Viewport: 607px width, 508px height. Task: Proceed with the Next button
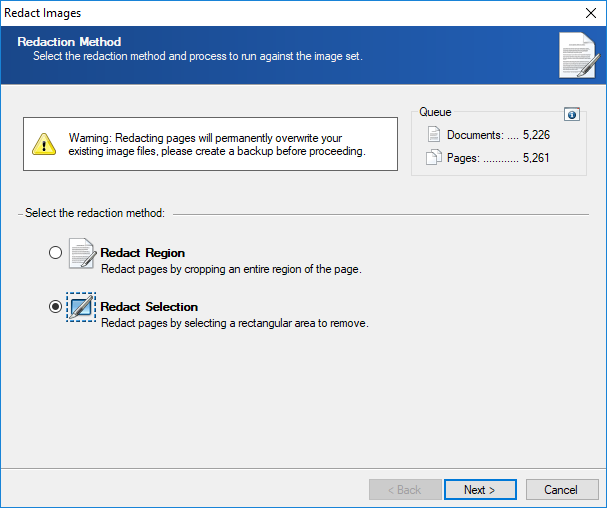[x=480, y=490]
